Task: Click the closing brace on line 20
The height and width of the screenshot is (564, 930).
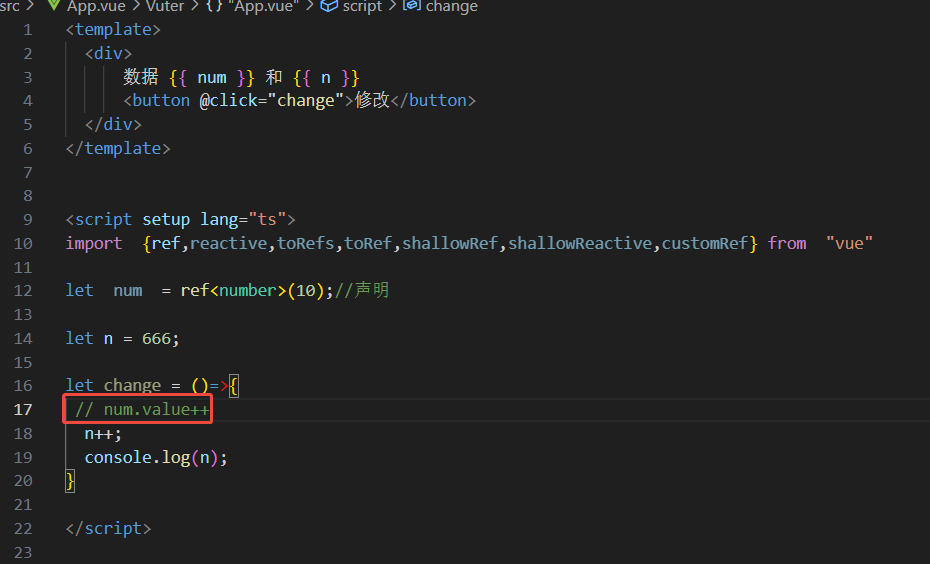Action: click(x=70, y=481)
